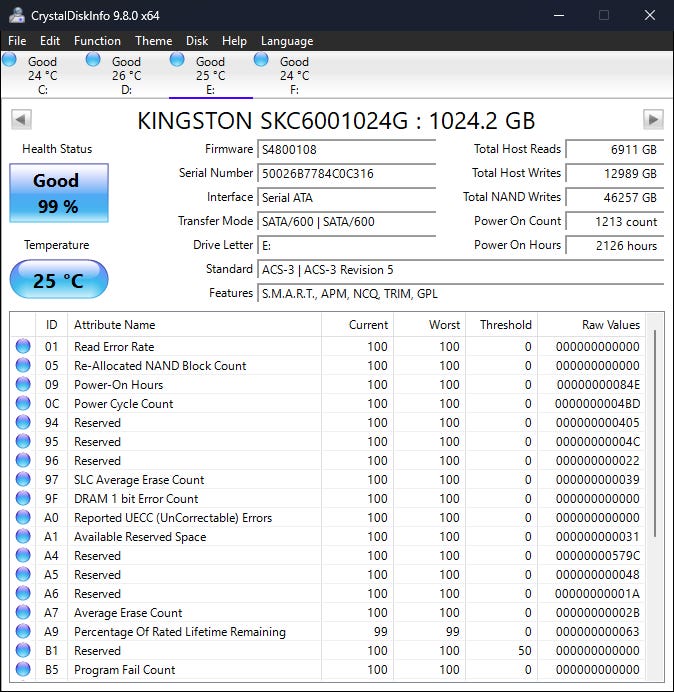Select drive D: status orb

[x=94, y=60]
